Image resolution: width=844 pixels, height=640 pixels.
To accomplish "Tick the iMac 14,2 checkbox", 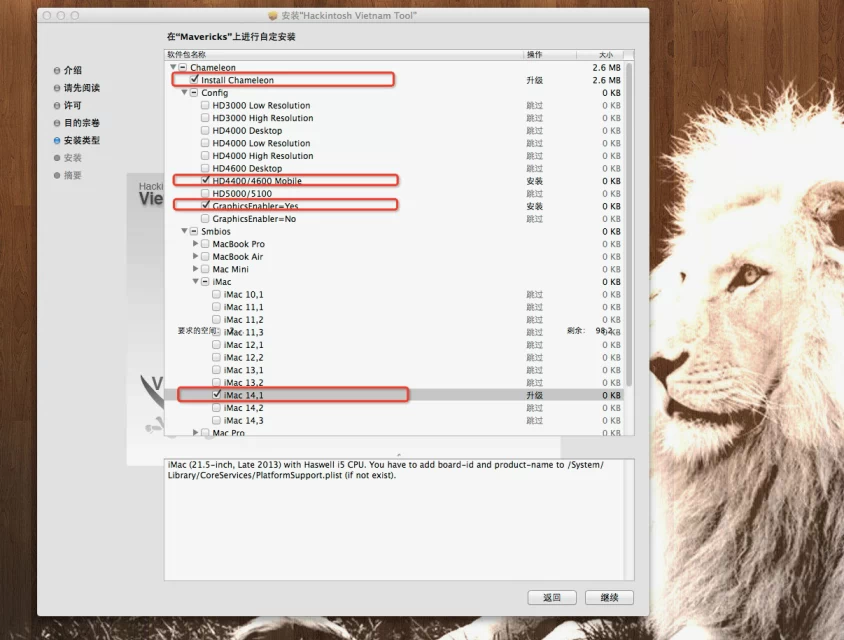I will click(217, 408).
